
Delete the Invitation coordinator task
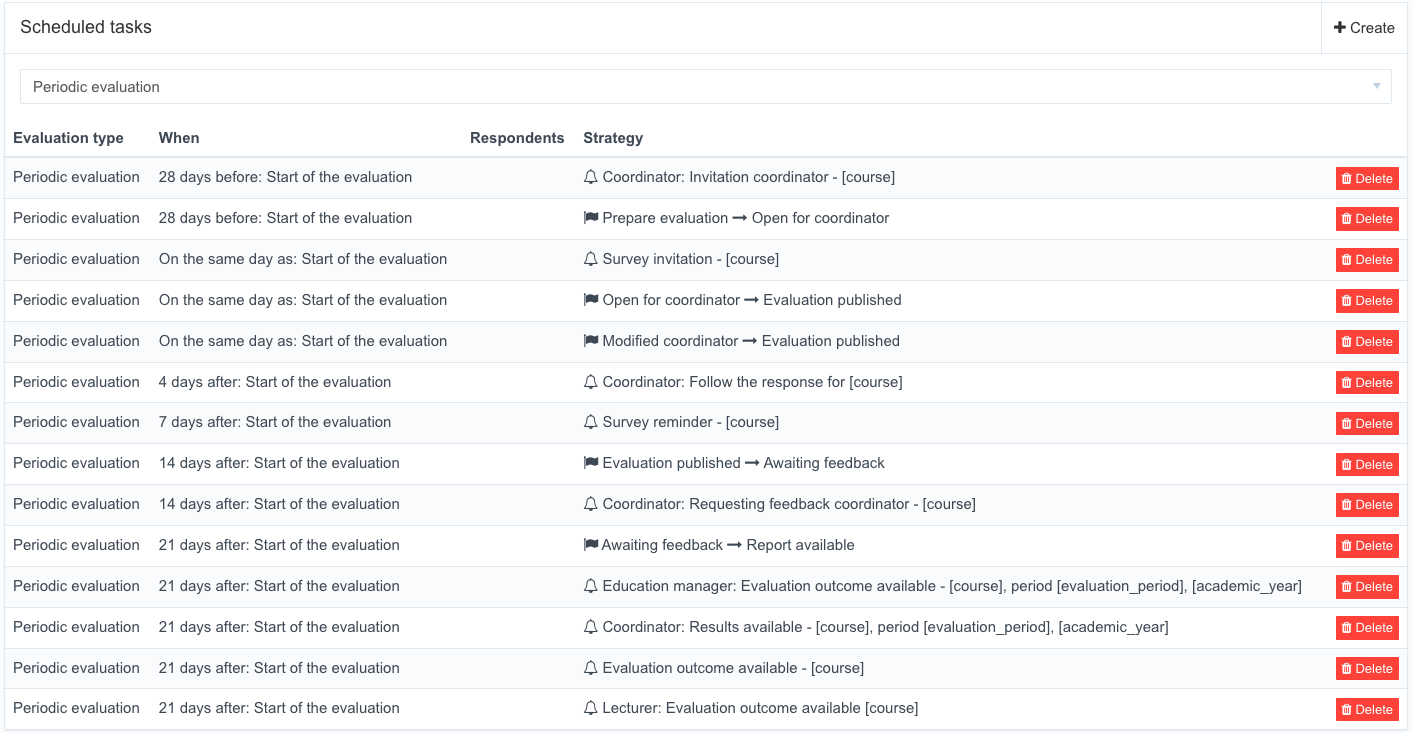click(1367, 178)
